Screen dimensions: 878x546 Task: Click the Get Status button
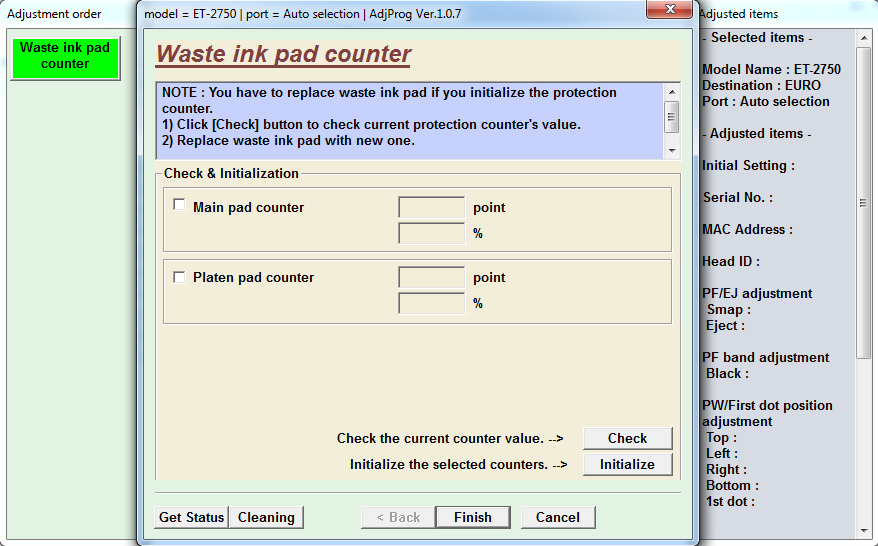[191, 517]
